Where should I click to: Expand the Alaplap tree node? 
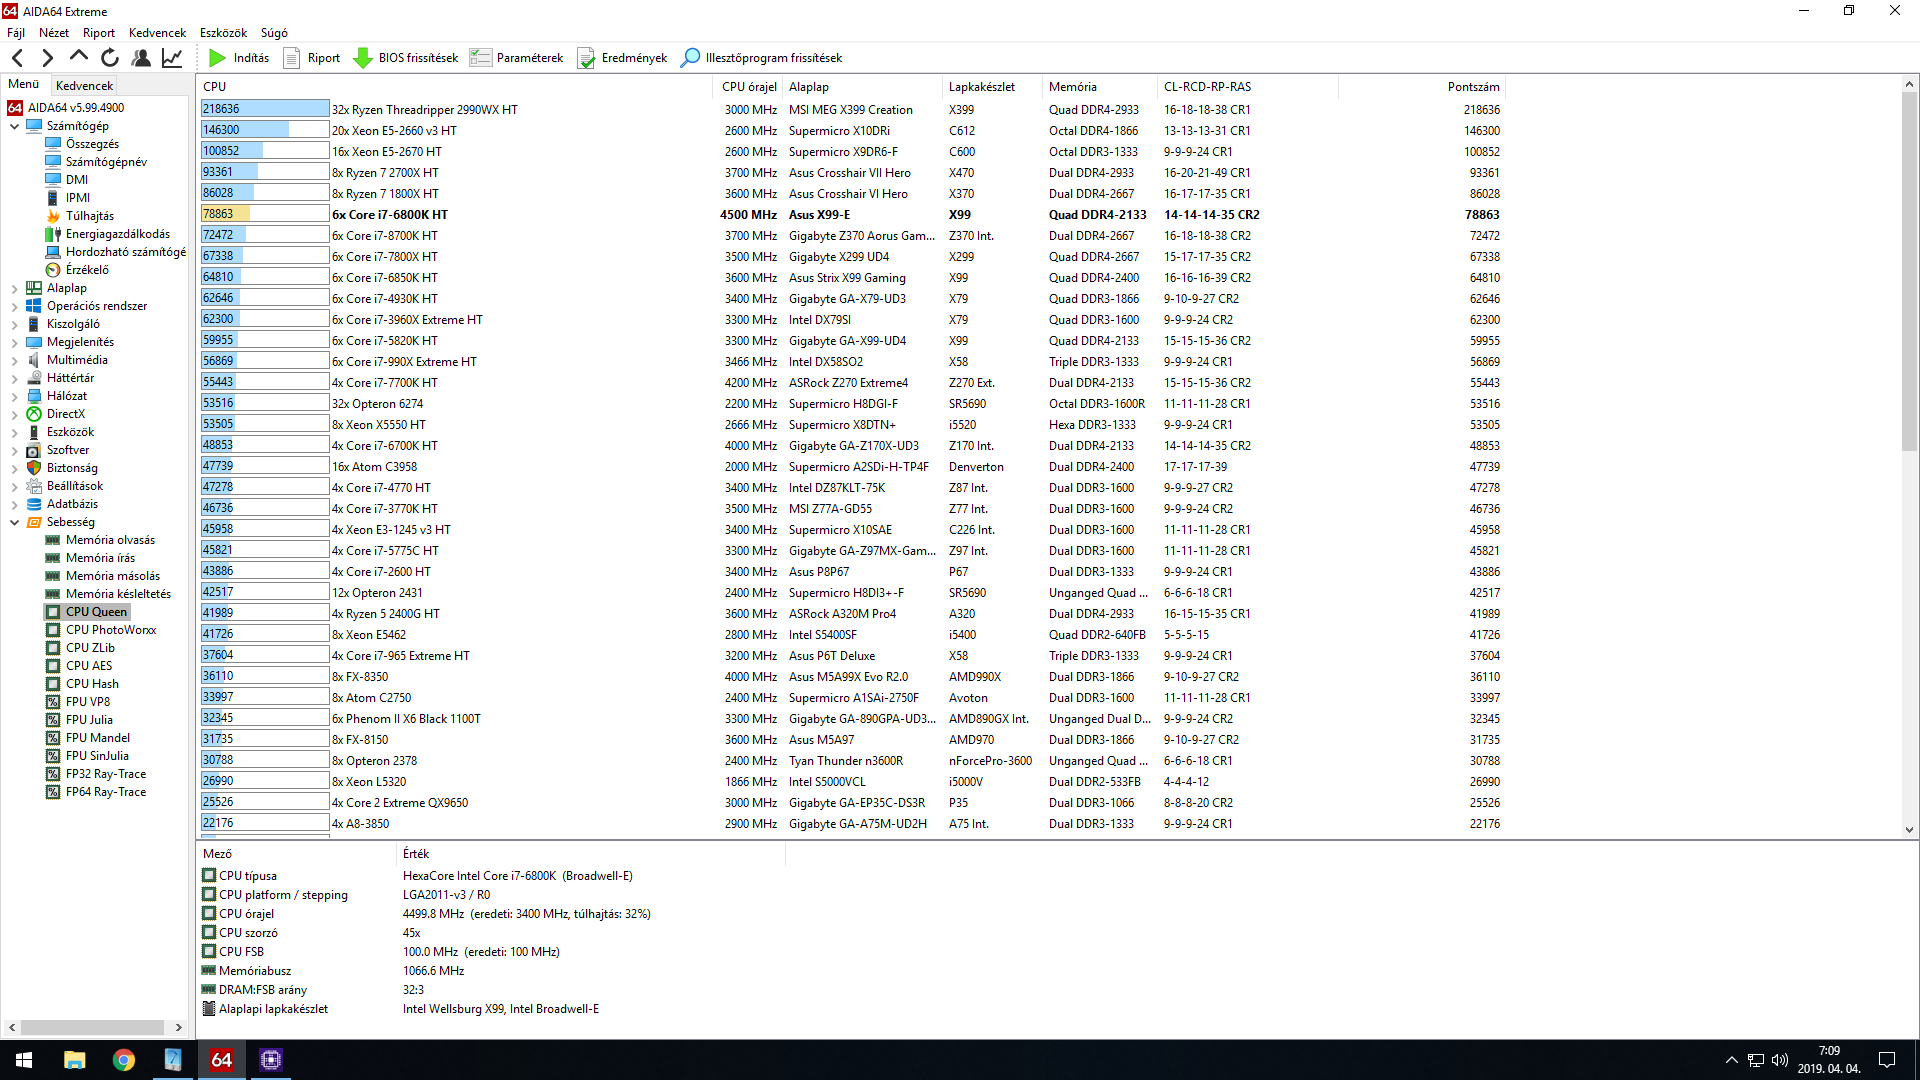14,288
